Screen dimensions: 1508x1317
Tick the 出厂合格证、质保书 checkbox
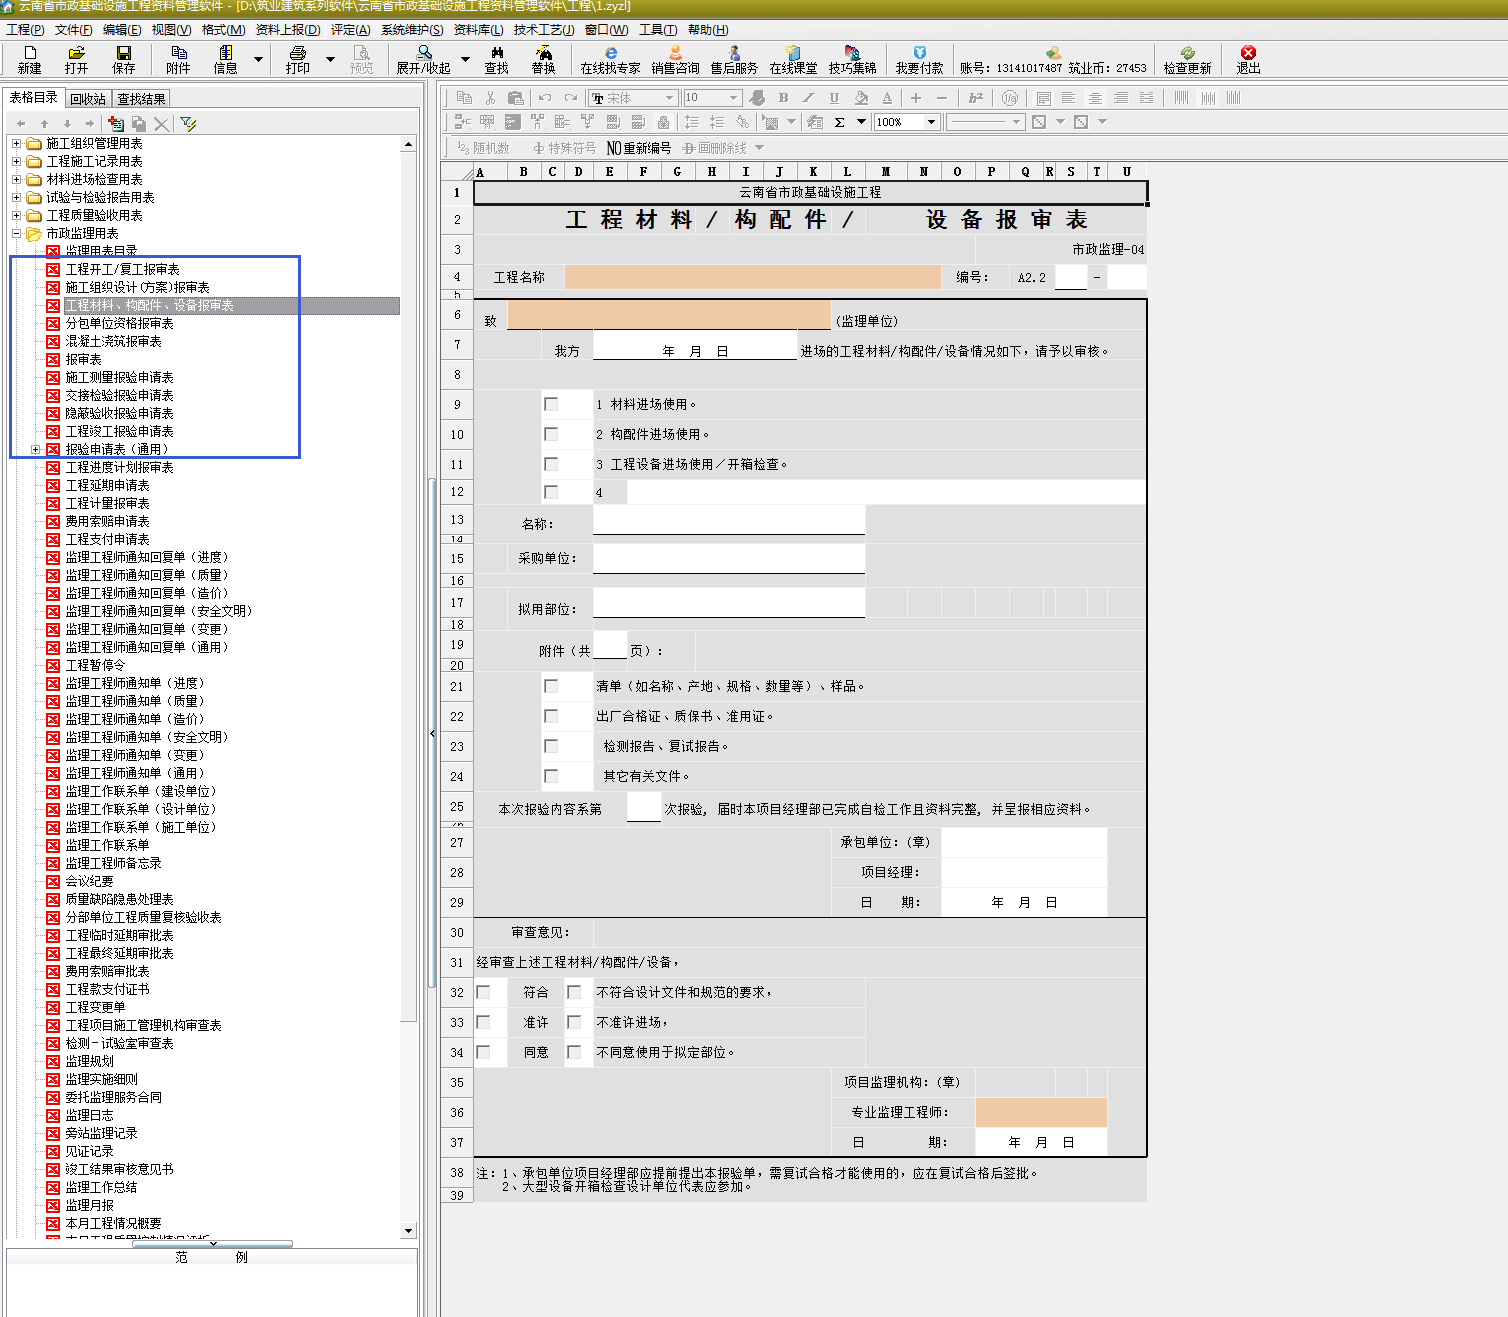coord(551,716)
